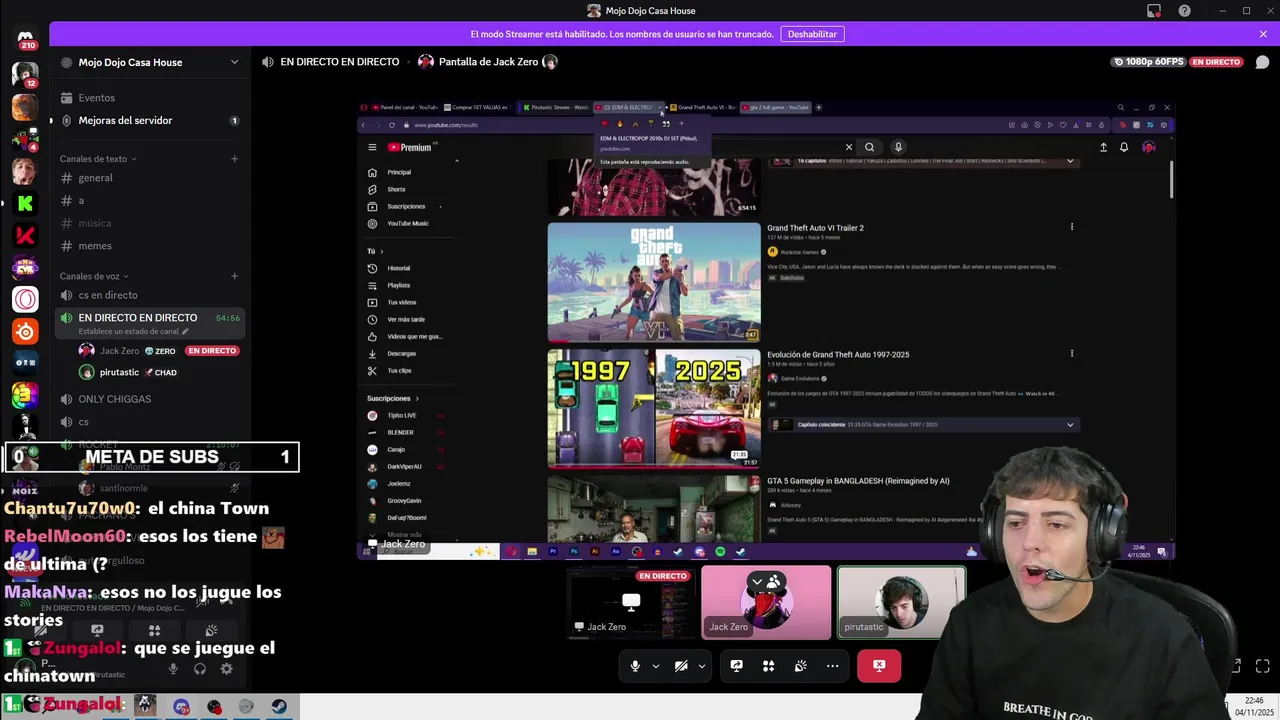Open the general text channel

tap(150, 178)
